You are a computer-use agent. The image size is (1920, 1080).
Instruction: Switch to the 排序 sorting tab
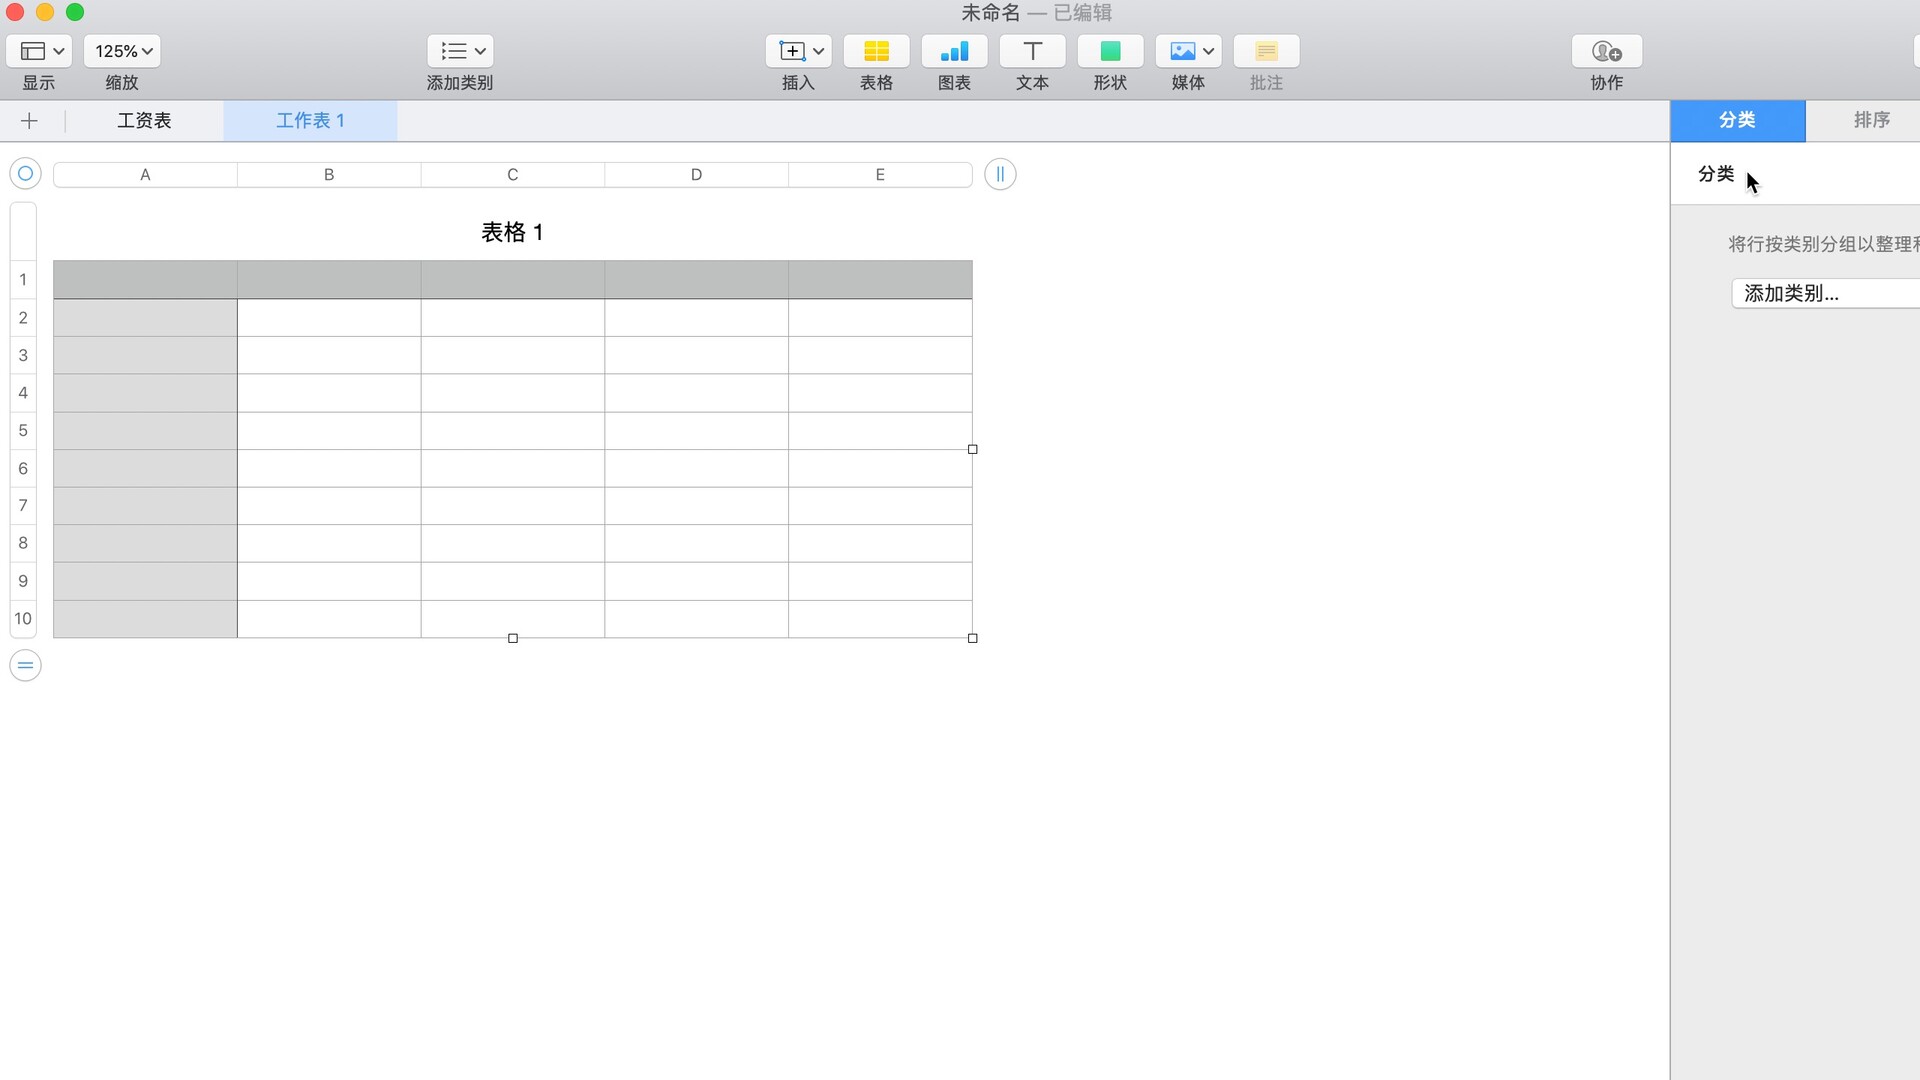pyautogui.click(x=1870, y=120)
